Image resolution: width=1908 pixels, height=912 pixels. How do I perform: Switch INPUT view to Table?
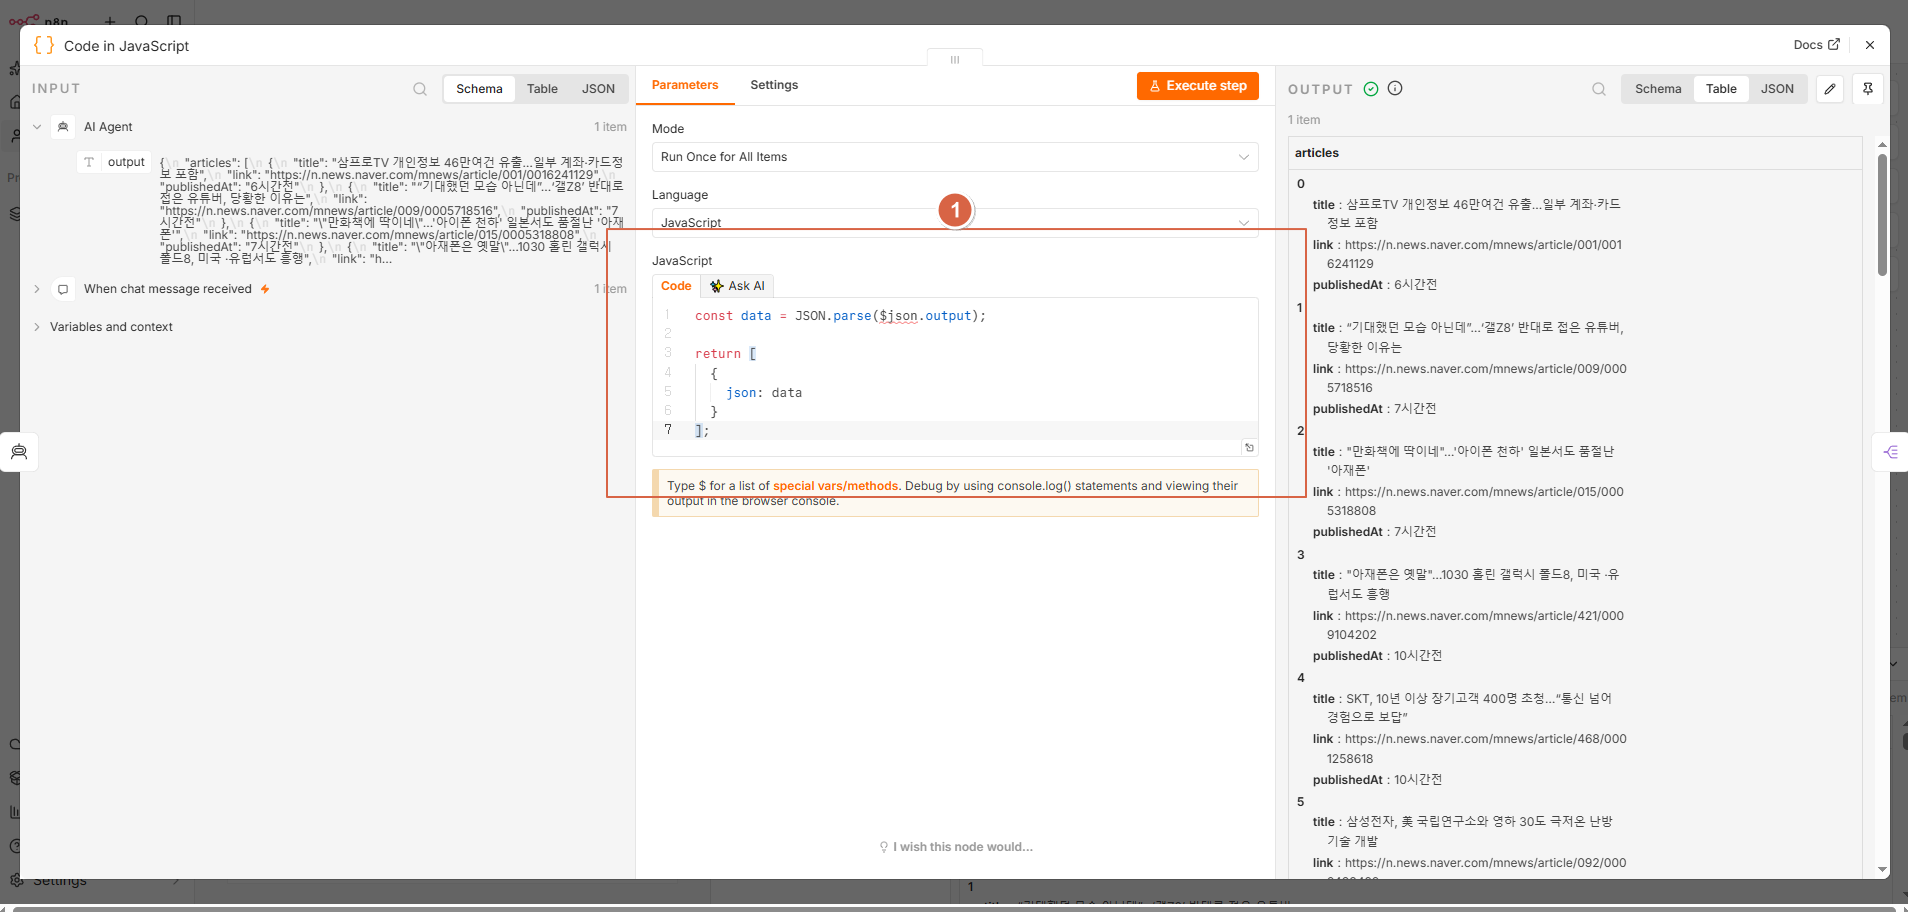coord(542,89)
